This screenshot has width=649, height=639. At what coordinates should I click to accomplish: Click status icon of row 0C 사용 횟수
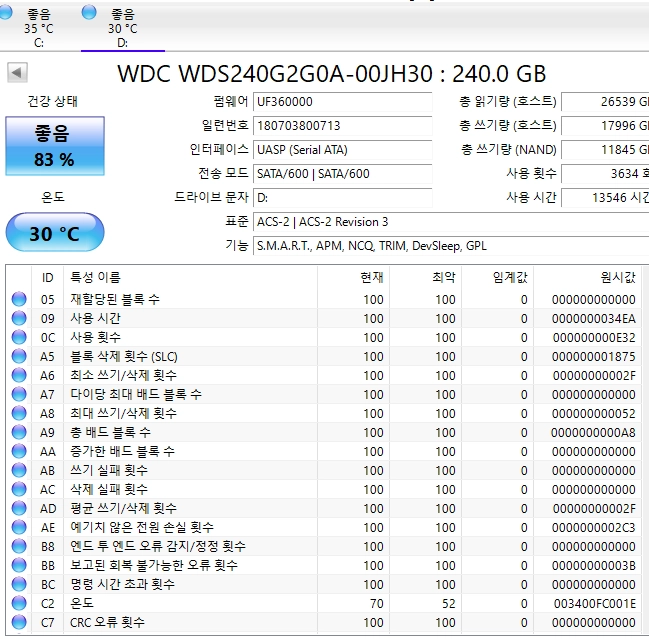19,337
